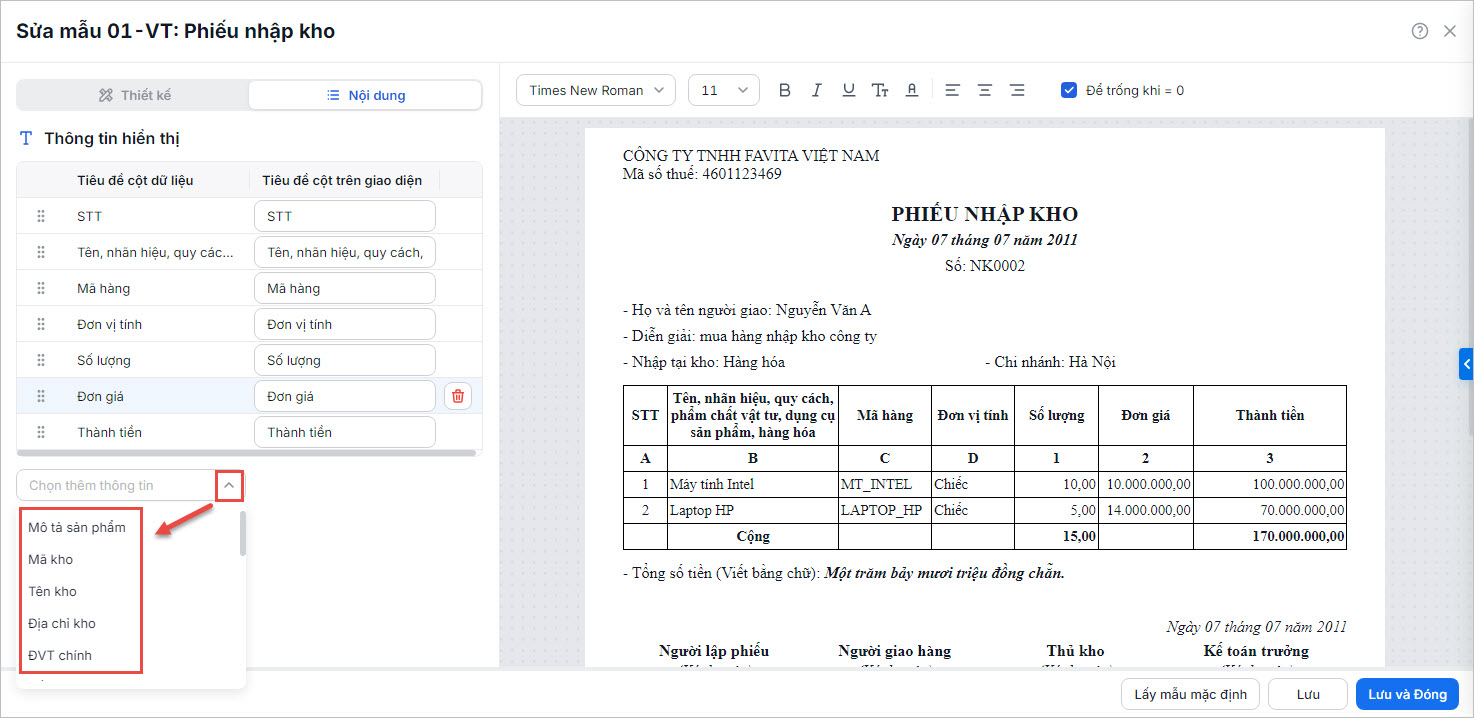This screenshot has height=718, width=1474.
Task: Toggle bold formatting
Action: click(x=785, y=90)
